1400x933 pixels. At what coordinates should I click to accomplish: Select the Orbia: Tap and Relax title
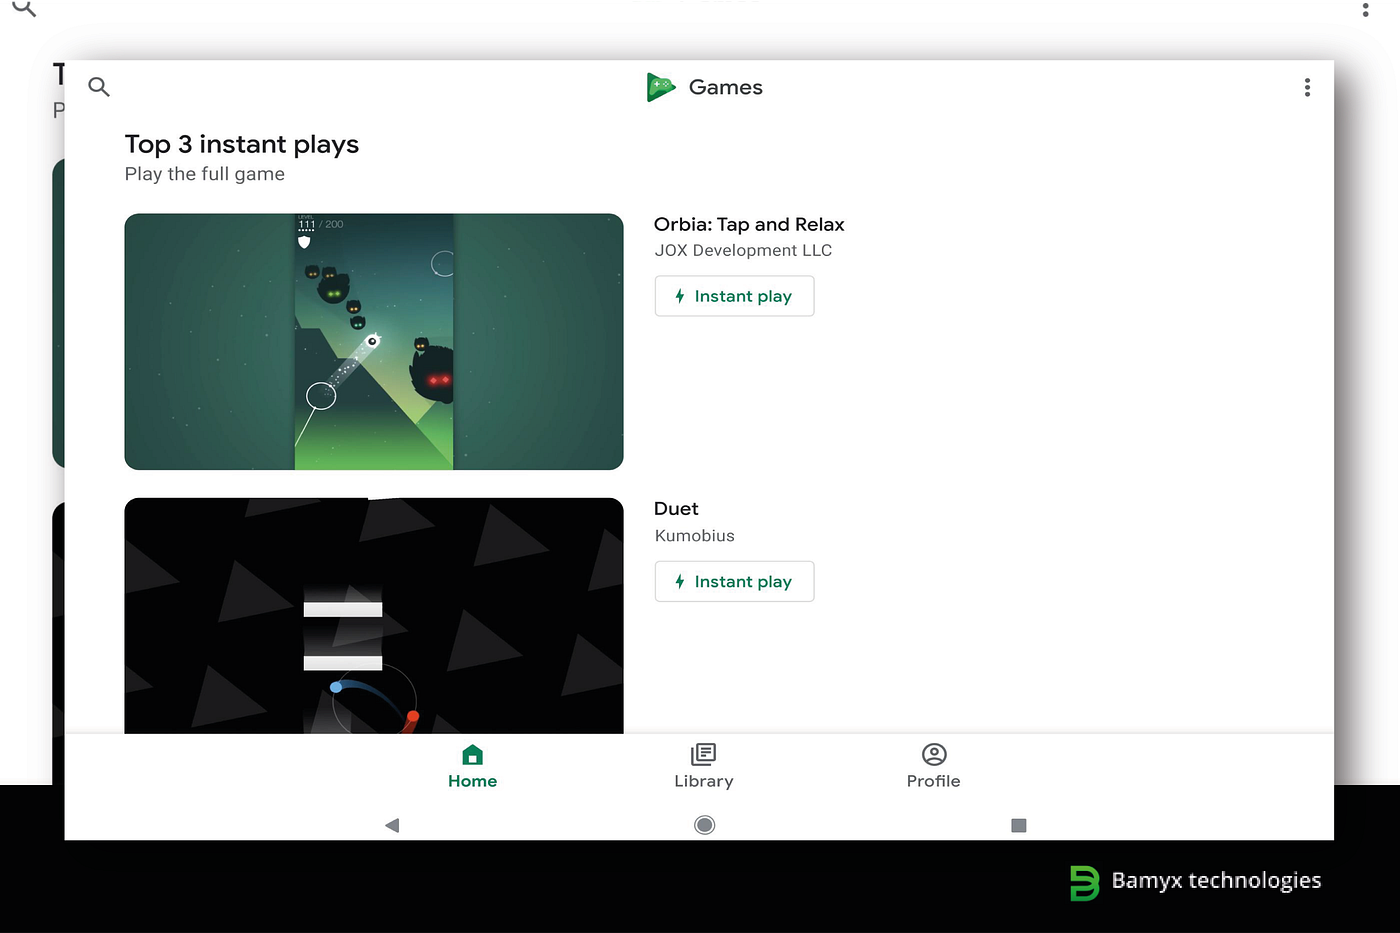click(749, 224)
